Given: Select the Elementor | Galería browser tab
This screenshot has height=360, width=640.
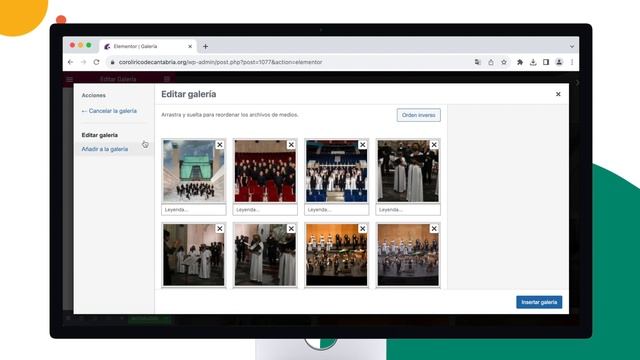Looking at the screenshot, I should tap(147, 47).
